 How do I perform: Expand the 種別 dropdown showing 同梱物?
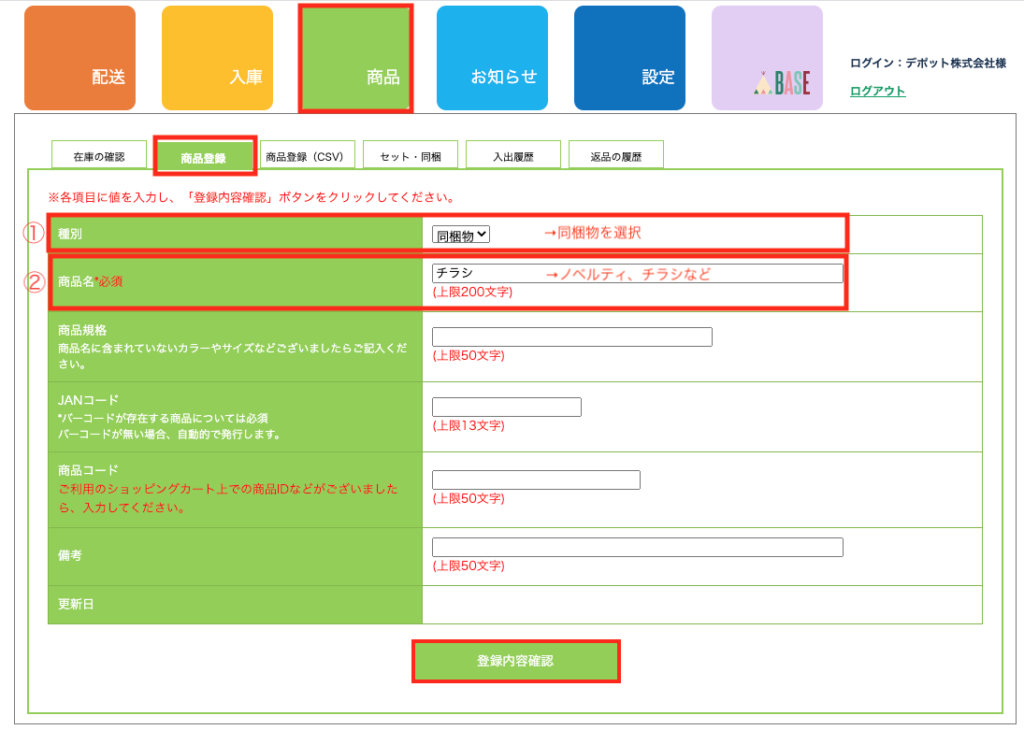[461, 234]
